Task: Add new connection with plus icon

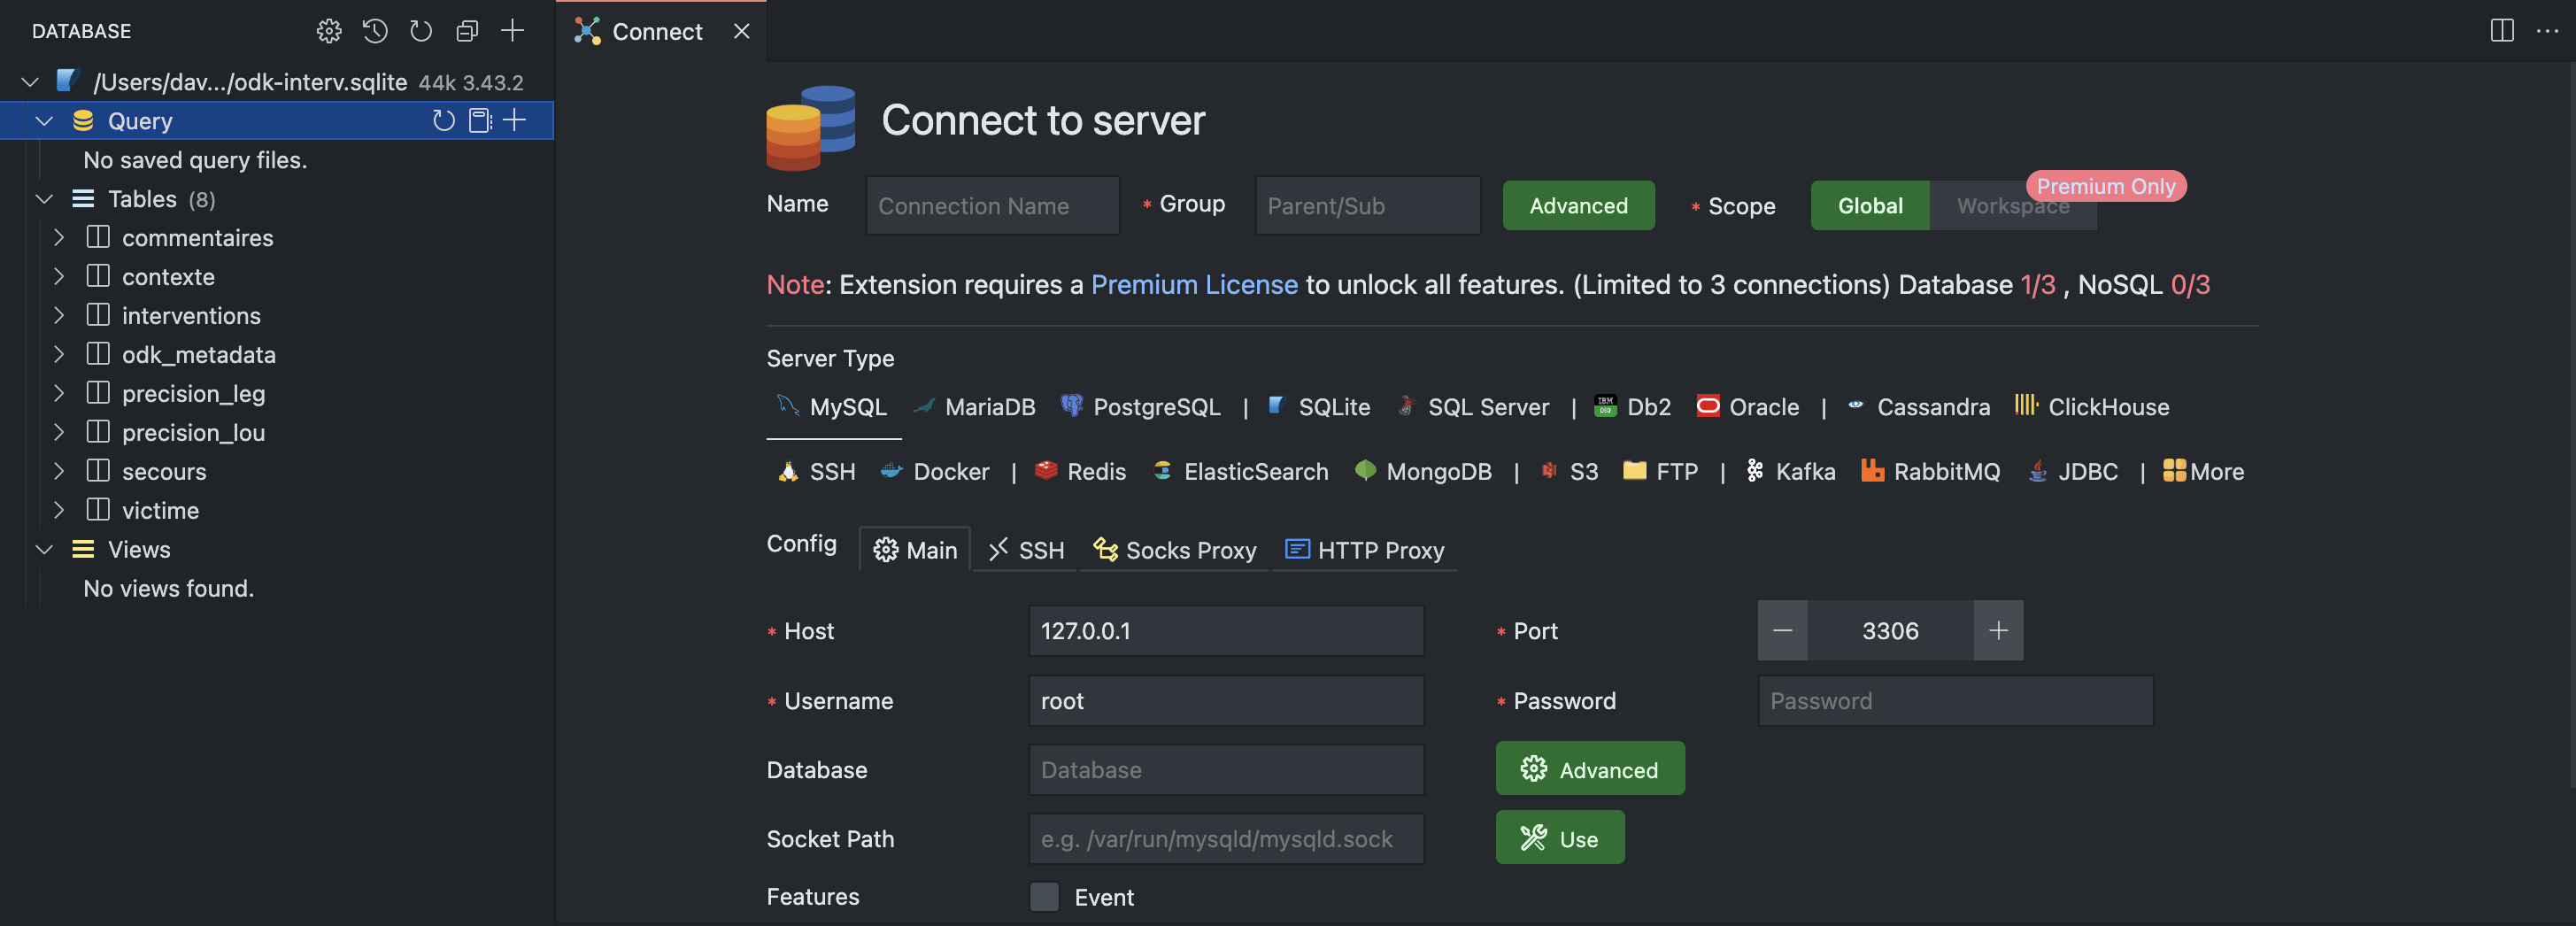Action: click(513, 31)
